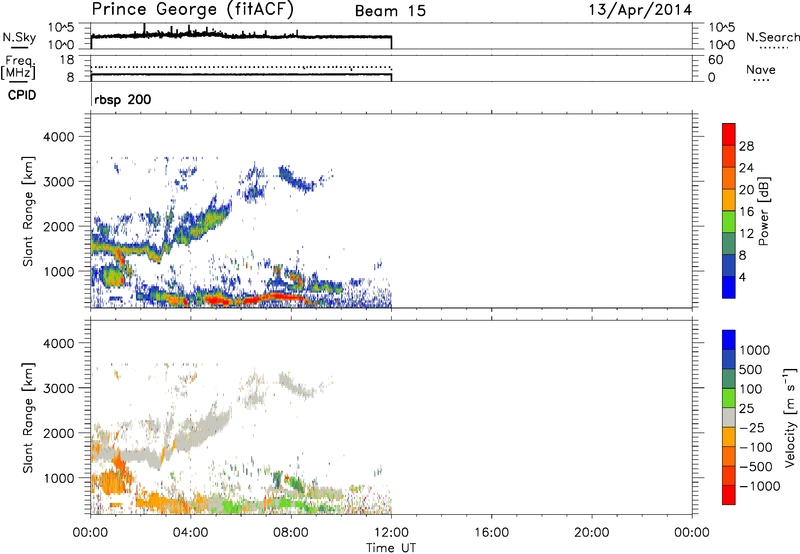
Task: Pick the top blue segment of the velocity colorbar
Action: (729, 340)
